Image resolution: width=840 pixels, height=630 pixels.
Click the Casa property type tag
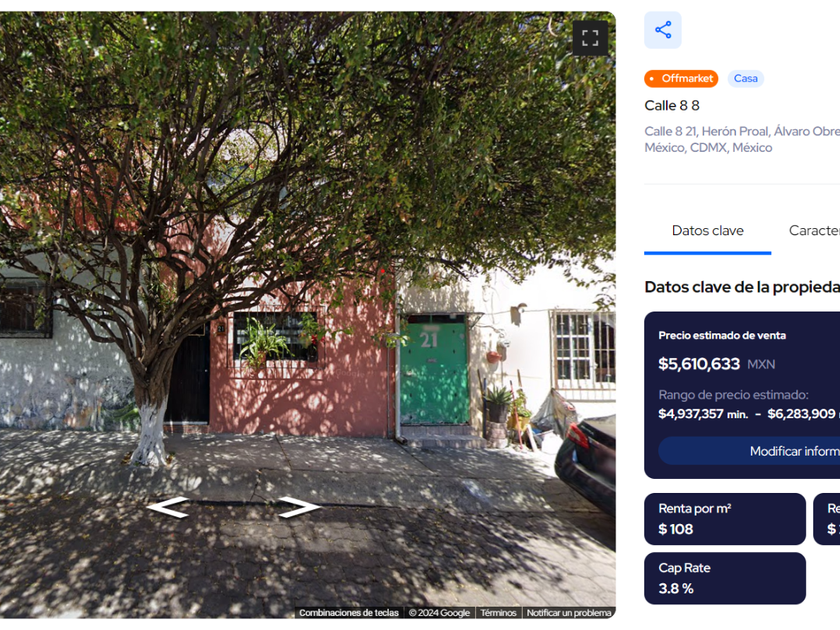(x=745, y=79)
